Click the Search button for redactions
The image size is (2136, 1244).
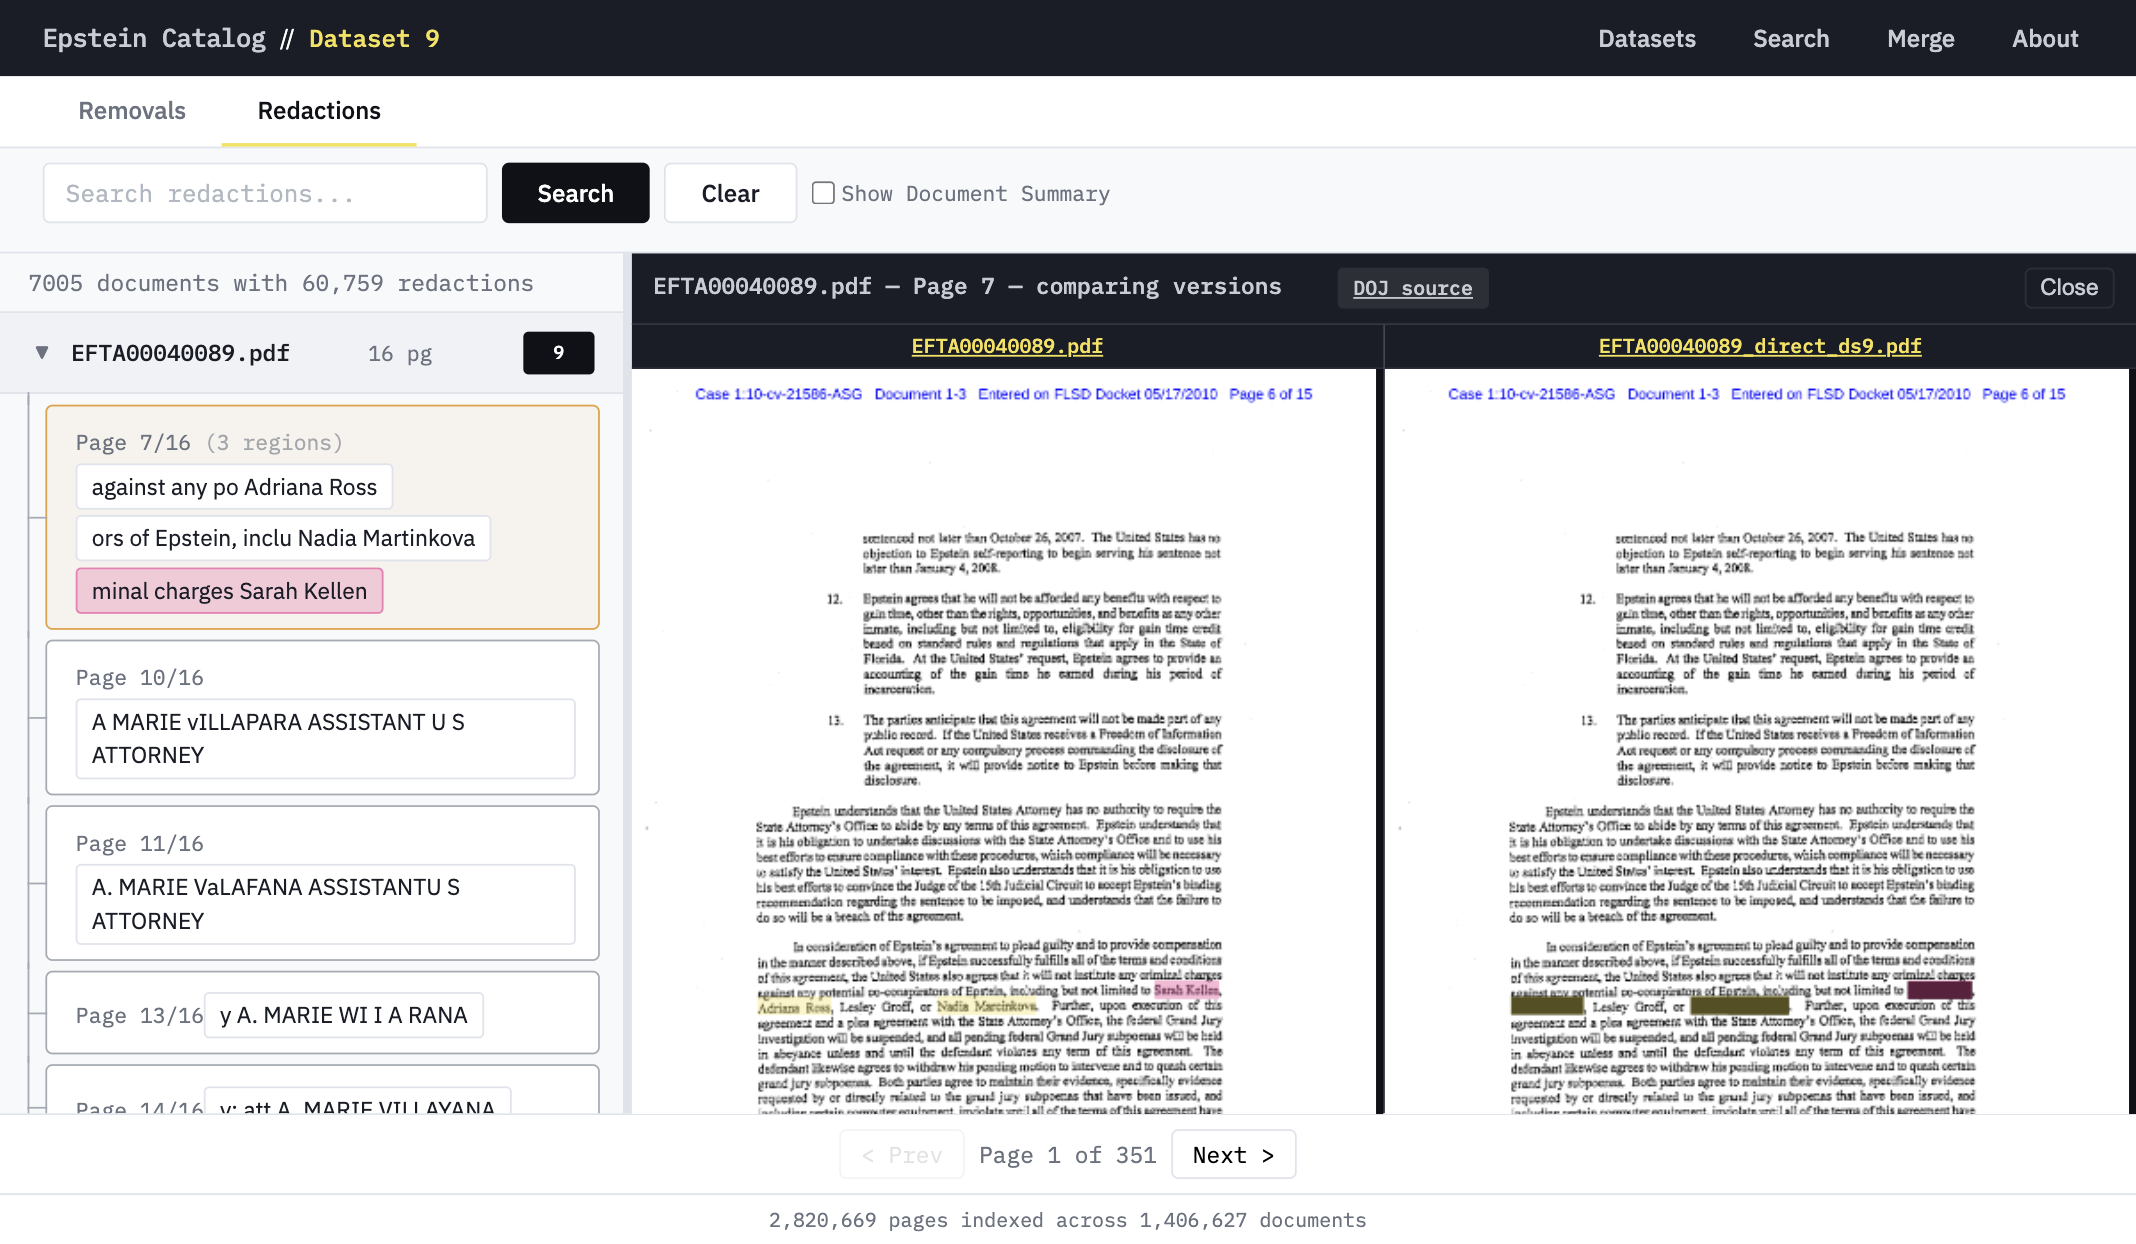575,192
